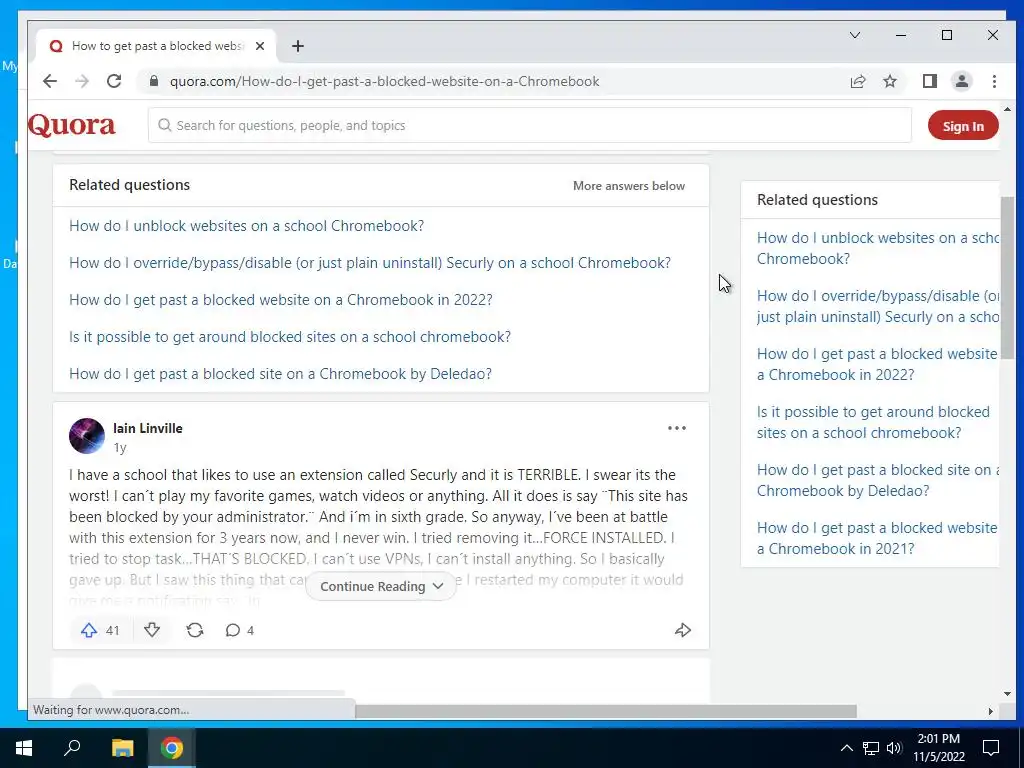
Task: Open the Chrome three-dot menu
Action: pos(994,81)
